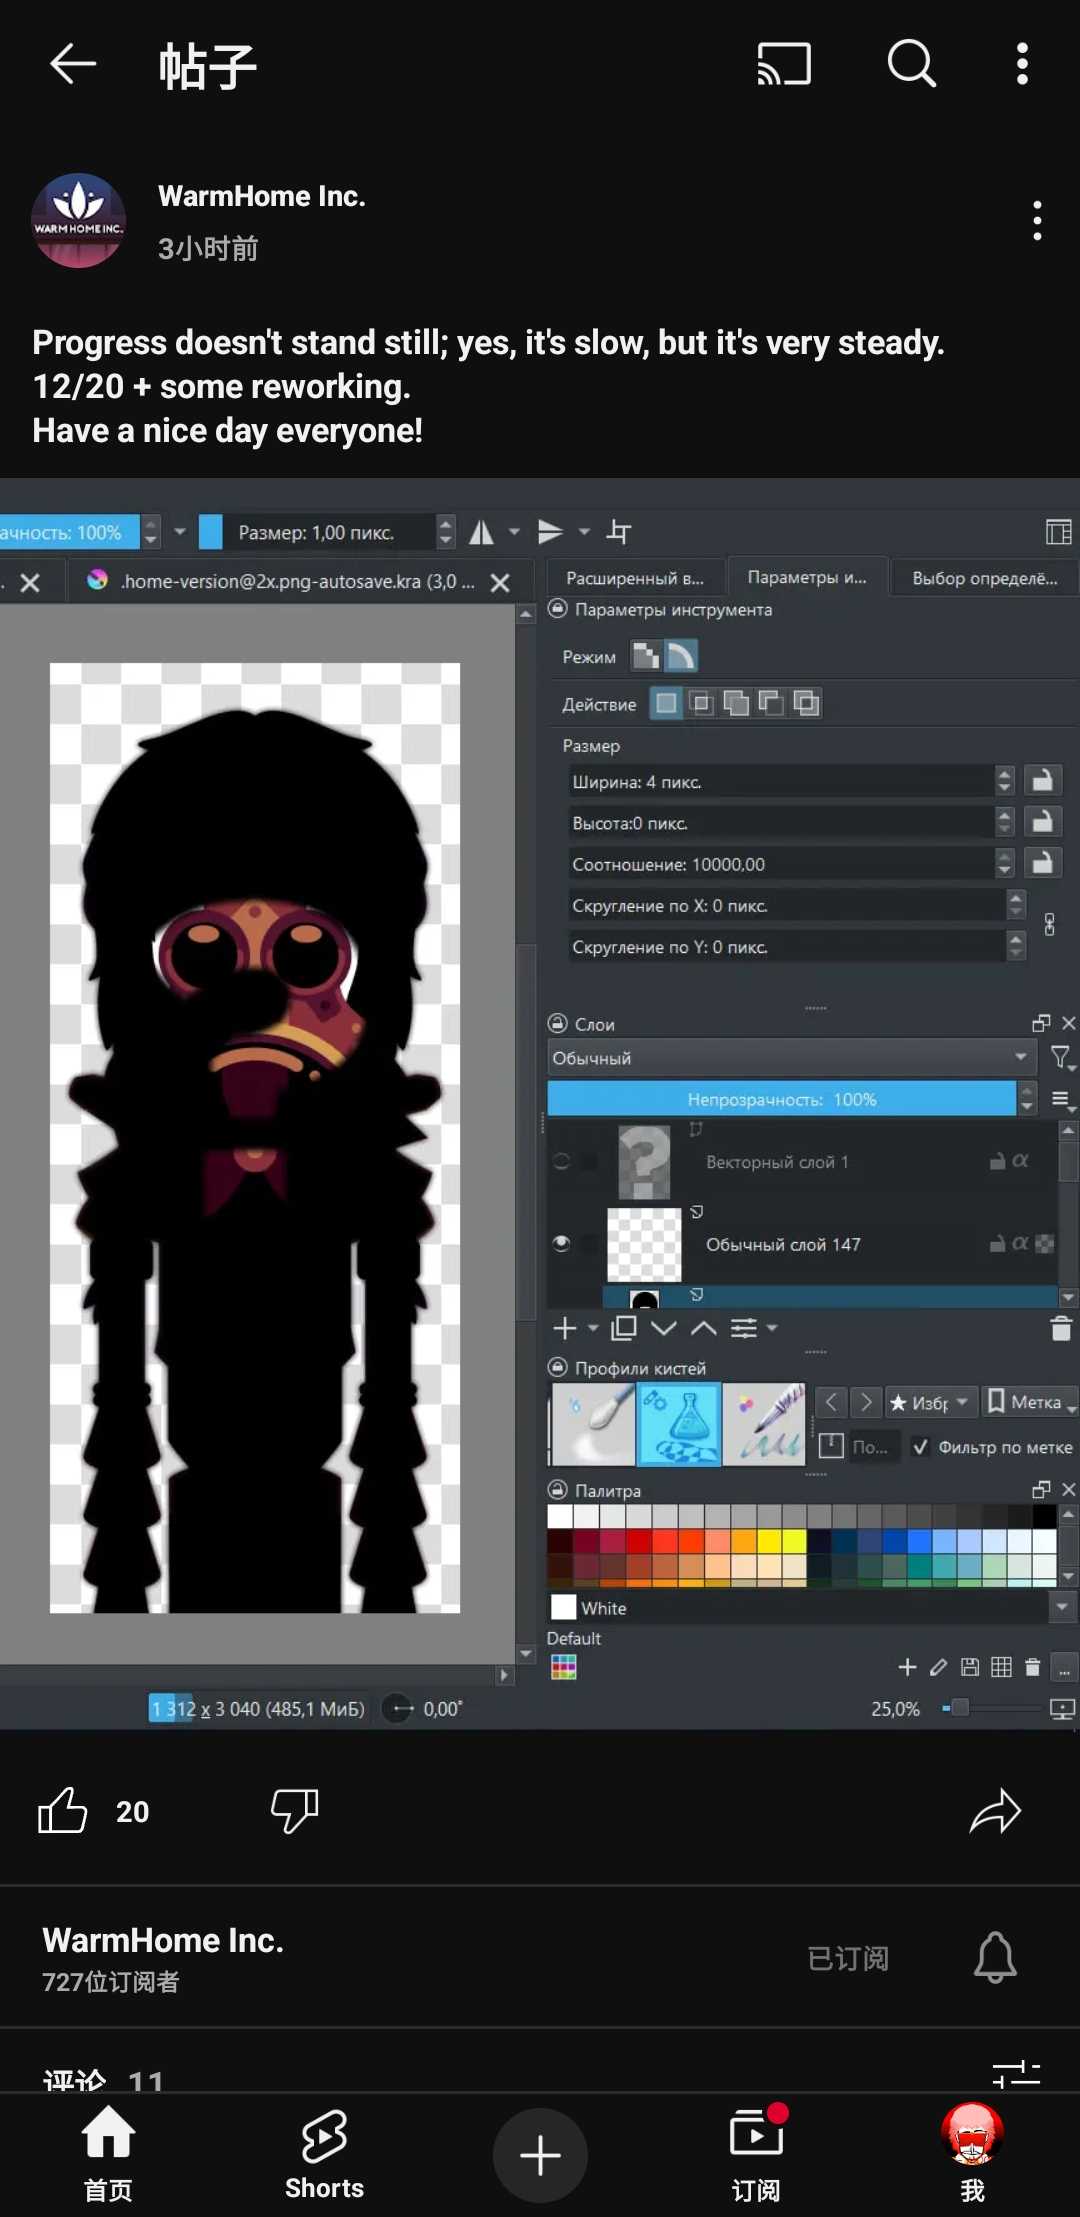Image resolution: width=1080 pixels, height=2217 pixels.
Task: Expand the White palette color dropdown
Action: [x=1061, y=1607]
